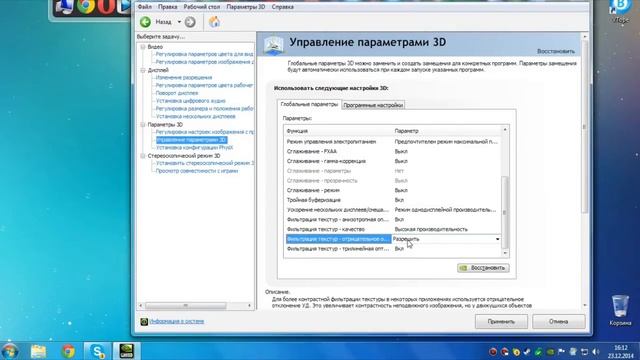Click the NVIDIA icon in the system tray
Viewport: 640px width, 360px height.
coord(550,352)
